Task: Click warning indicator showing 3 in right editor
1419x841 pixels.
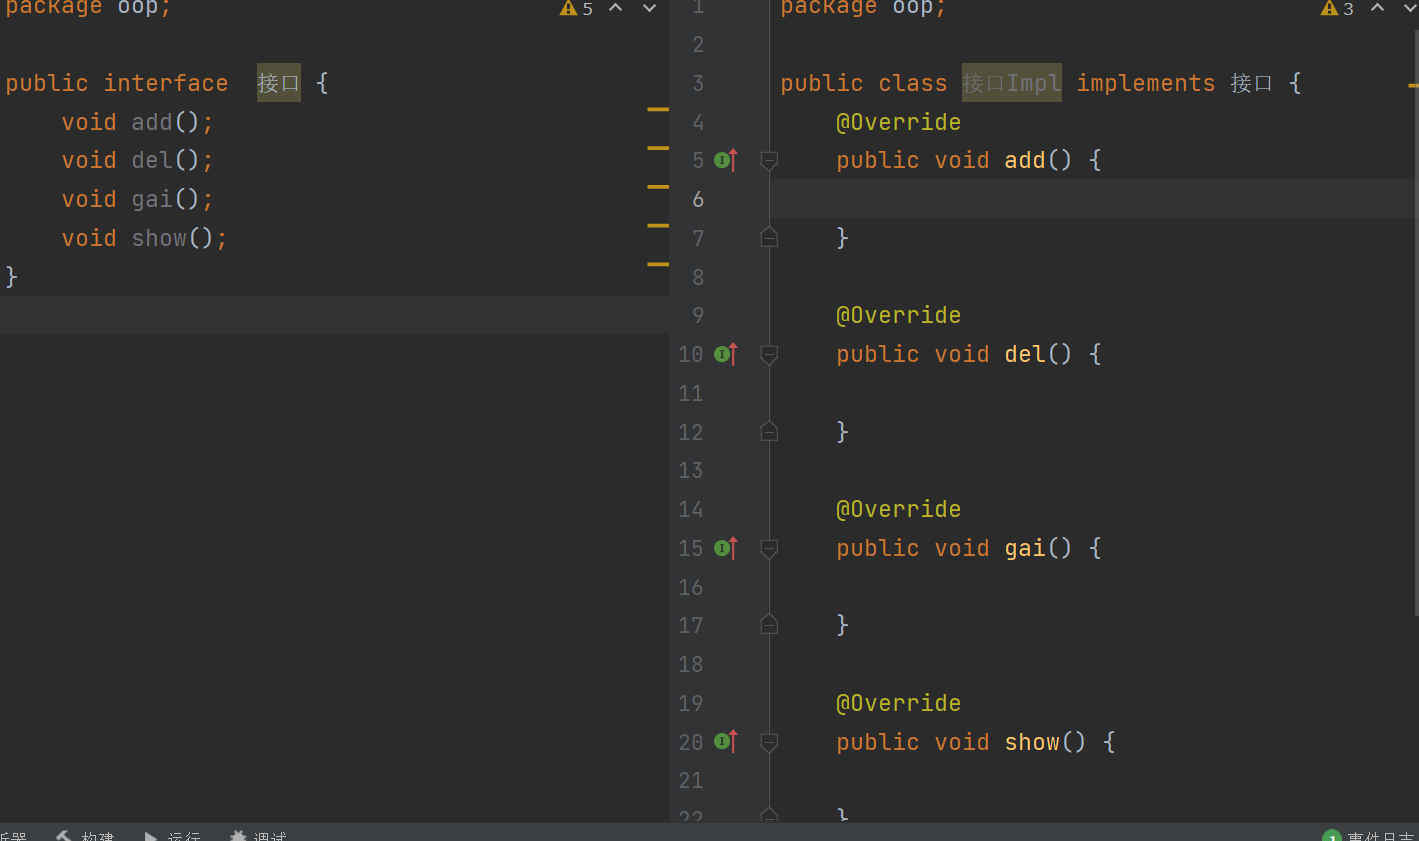Action: coord(1337,9)
